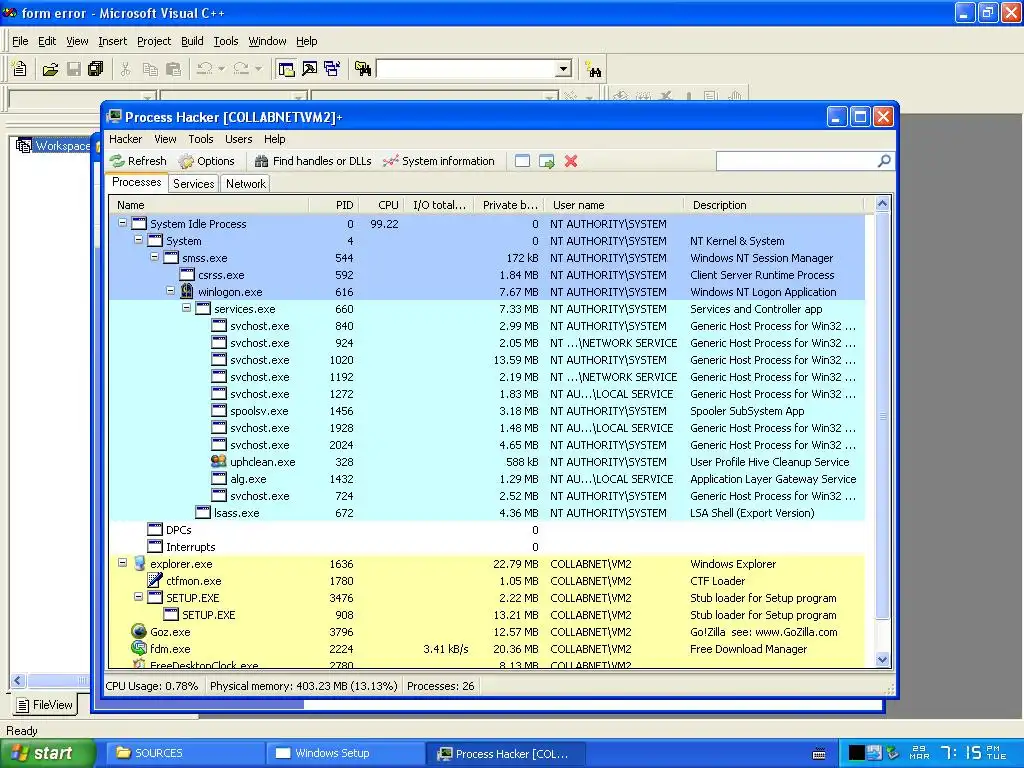Image resolution: width=1024 pixels, height=768 pixels.
Task: Click the binoculars Search icon in Visual C++
Action: [x=593, y=69]
